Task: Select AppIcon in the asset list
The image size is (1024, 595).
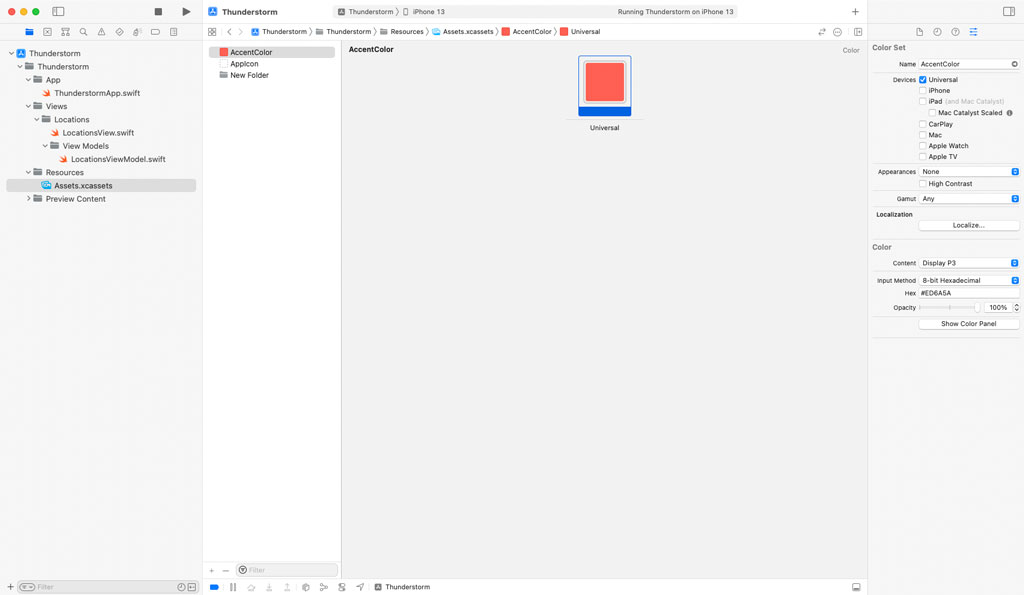Action: click(244, 64)
